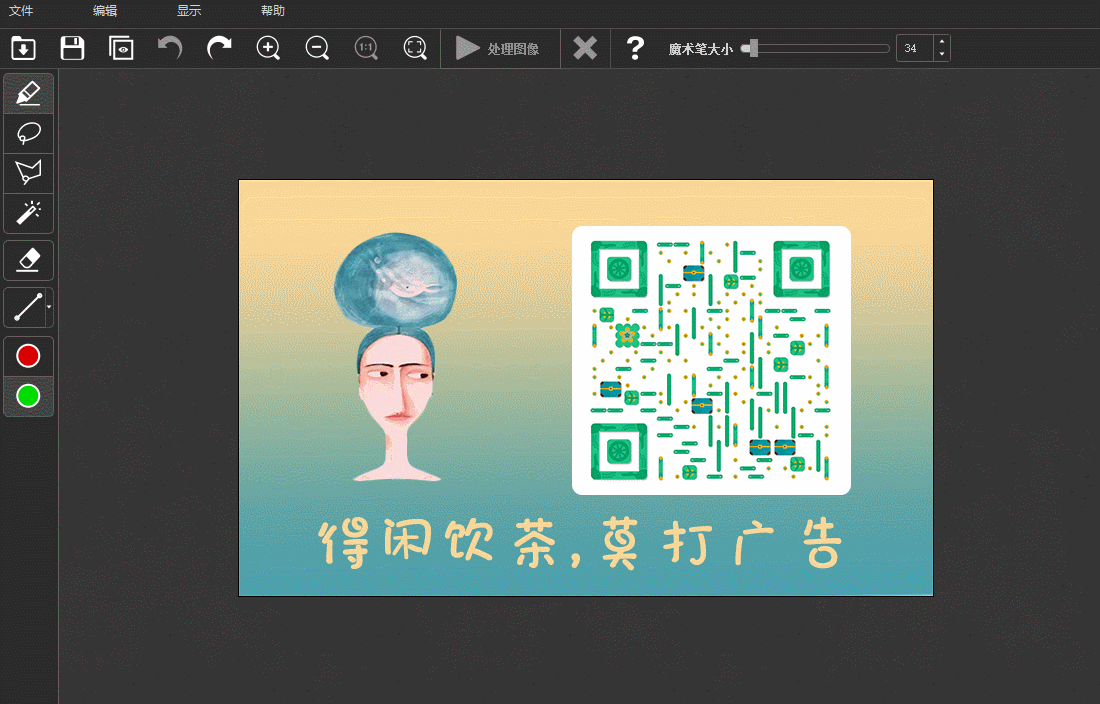Image resolution: width=1100 pixels, height=704 pixels.
Task: Open the 显示 menu
Action: pos(189,11)
